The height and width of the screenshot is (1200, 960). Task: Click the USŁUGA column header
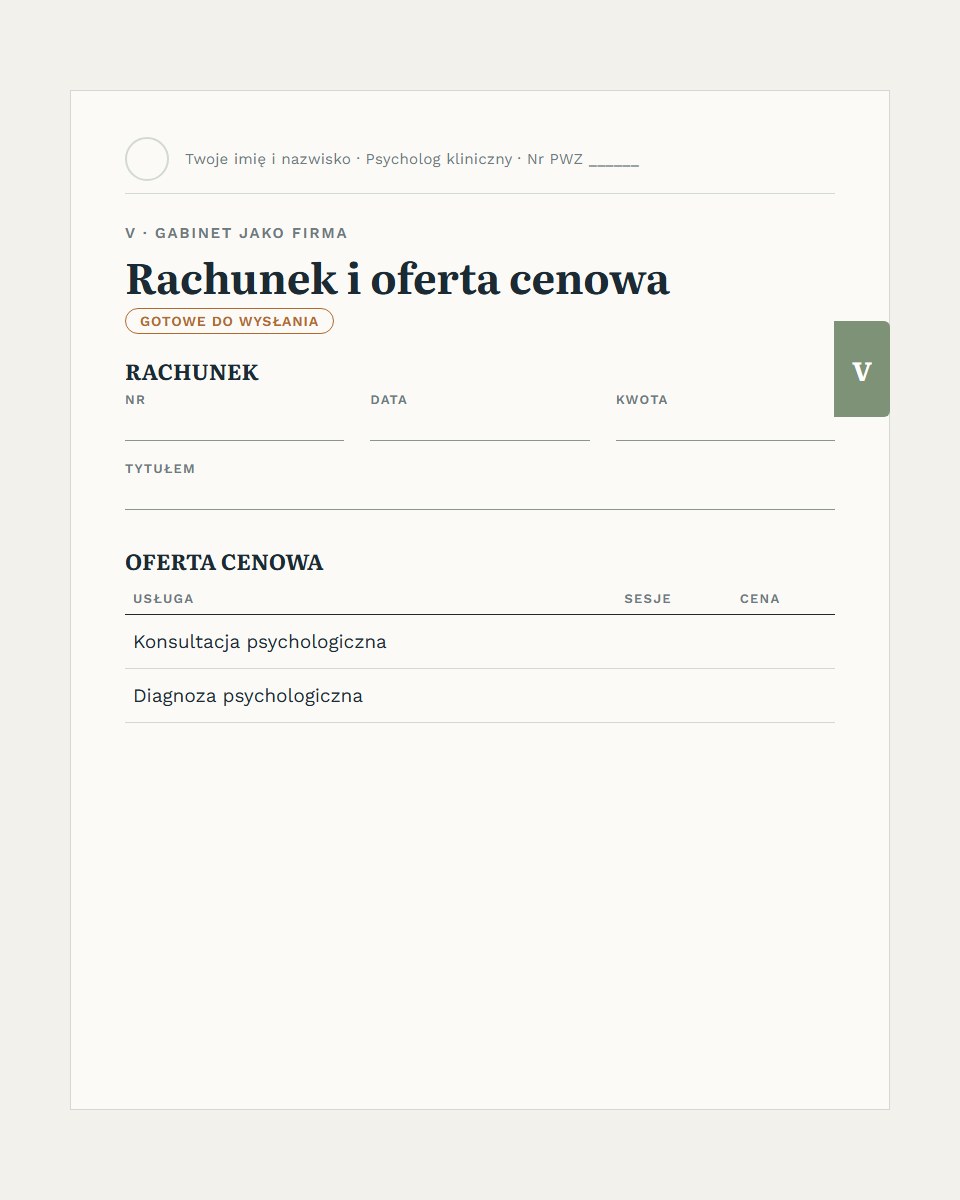tap(163, 599)
